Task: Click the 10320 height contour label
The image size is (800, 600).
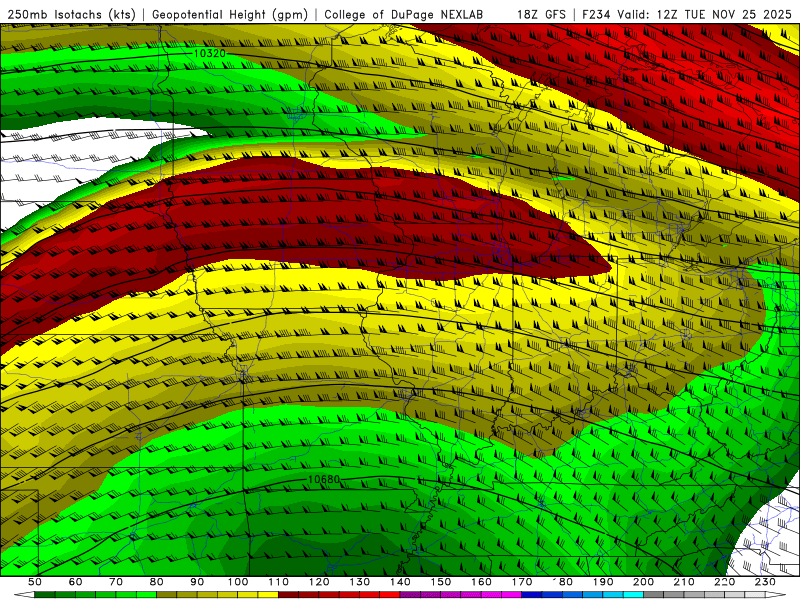Action: coord(209,53)
